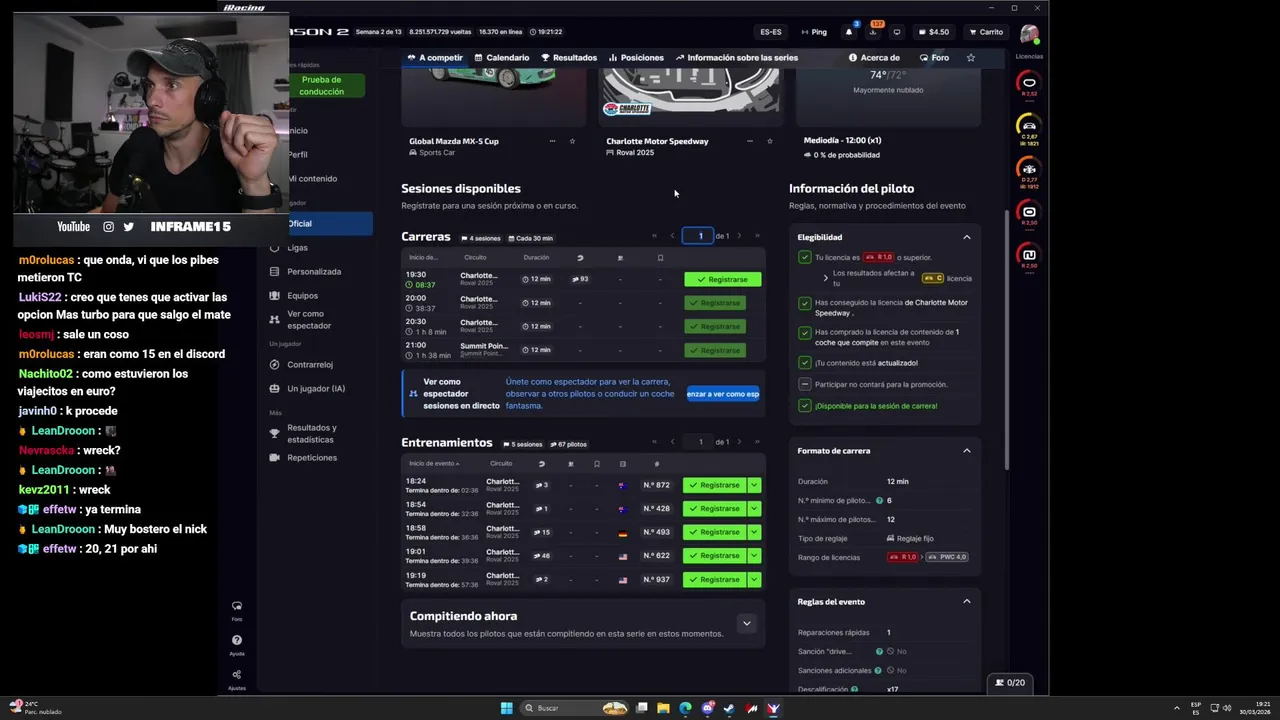This screenshot has height=720, width=1280.
Task: Register for the 19:01 practice N.º 622
Action: 715,556
